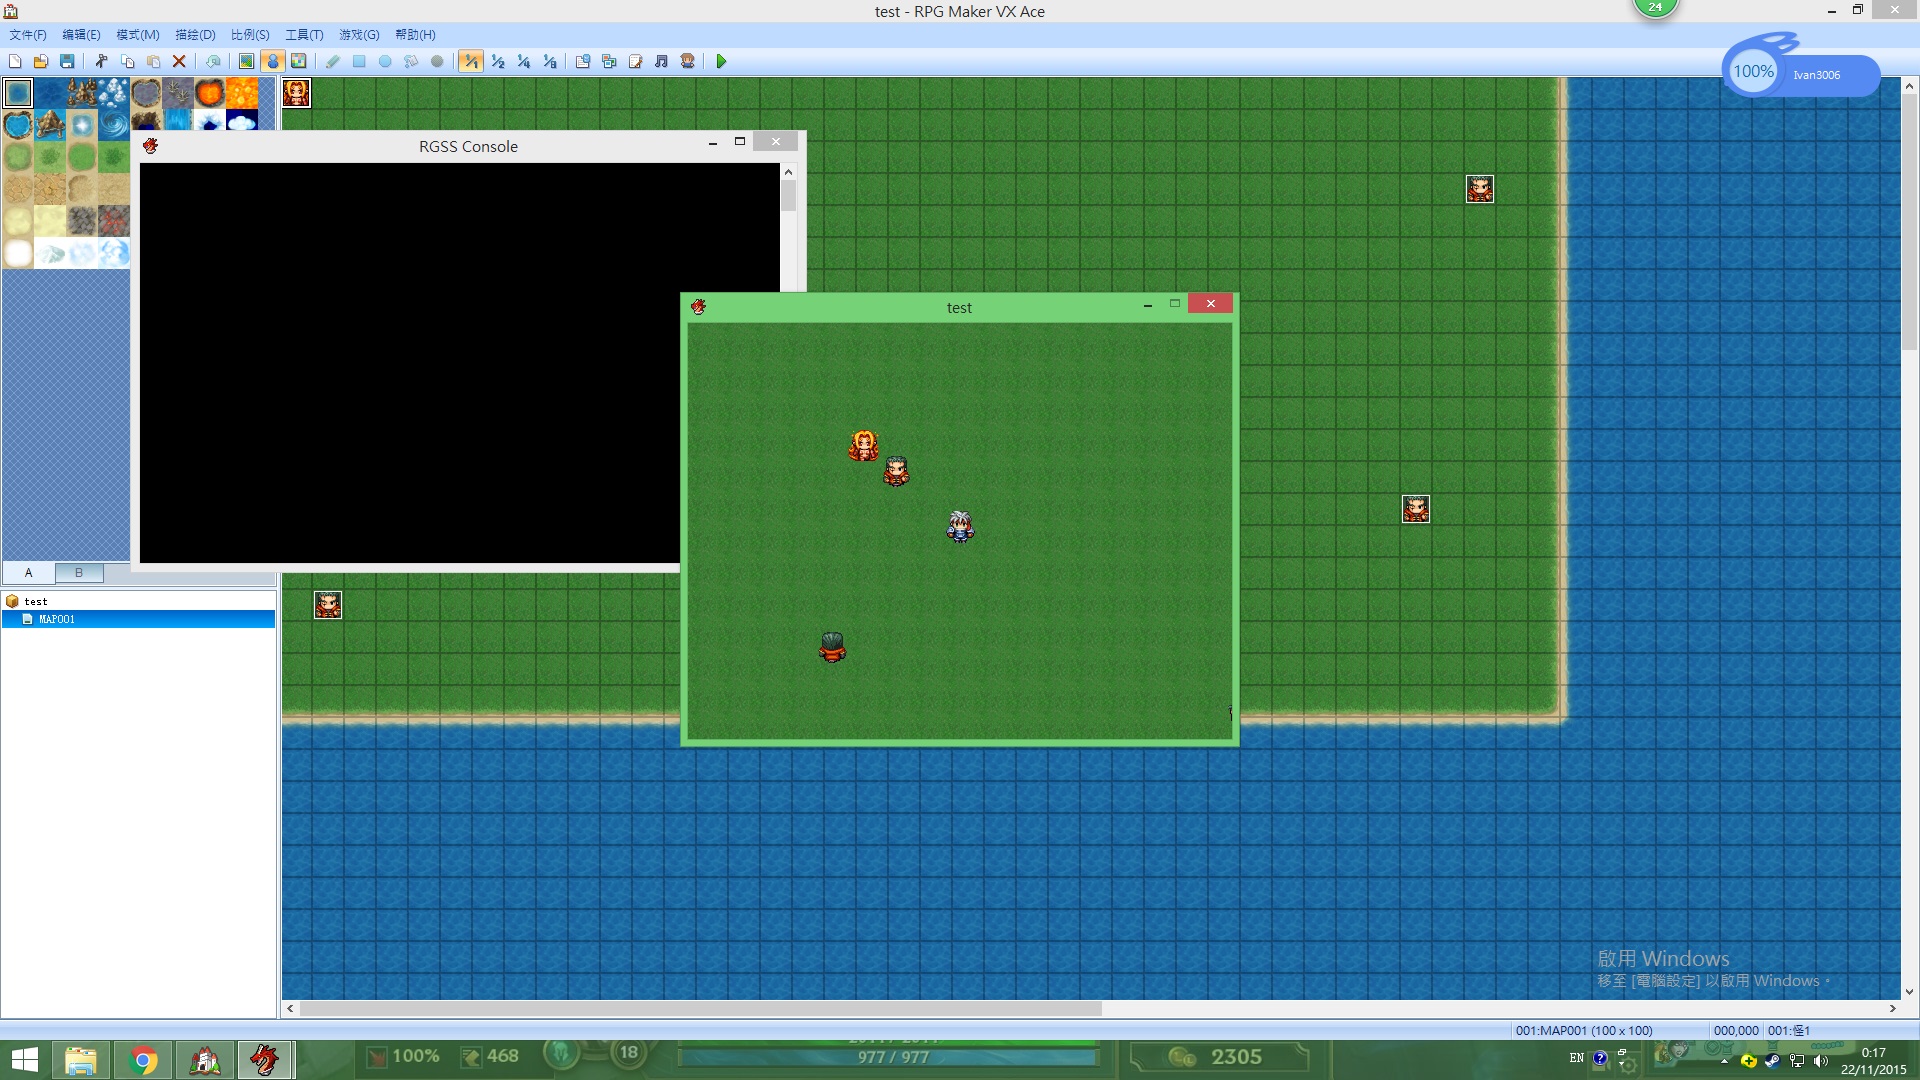Select the player start event on map
The width and height of the screenshot is (1920, 1080).
(296, 94)
